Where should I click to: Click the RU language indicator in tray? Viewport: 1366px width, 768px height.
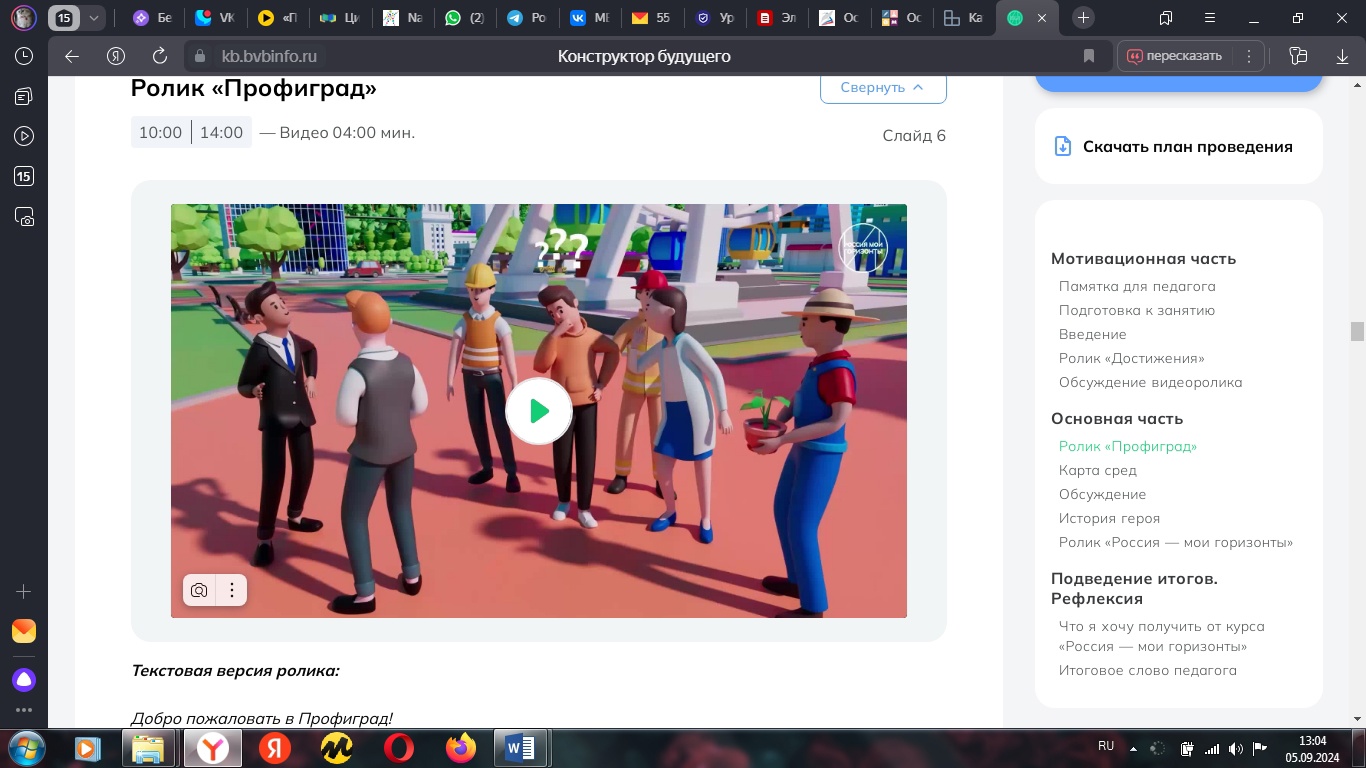pos(1106,746)
